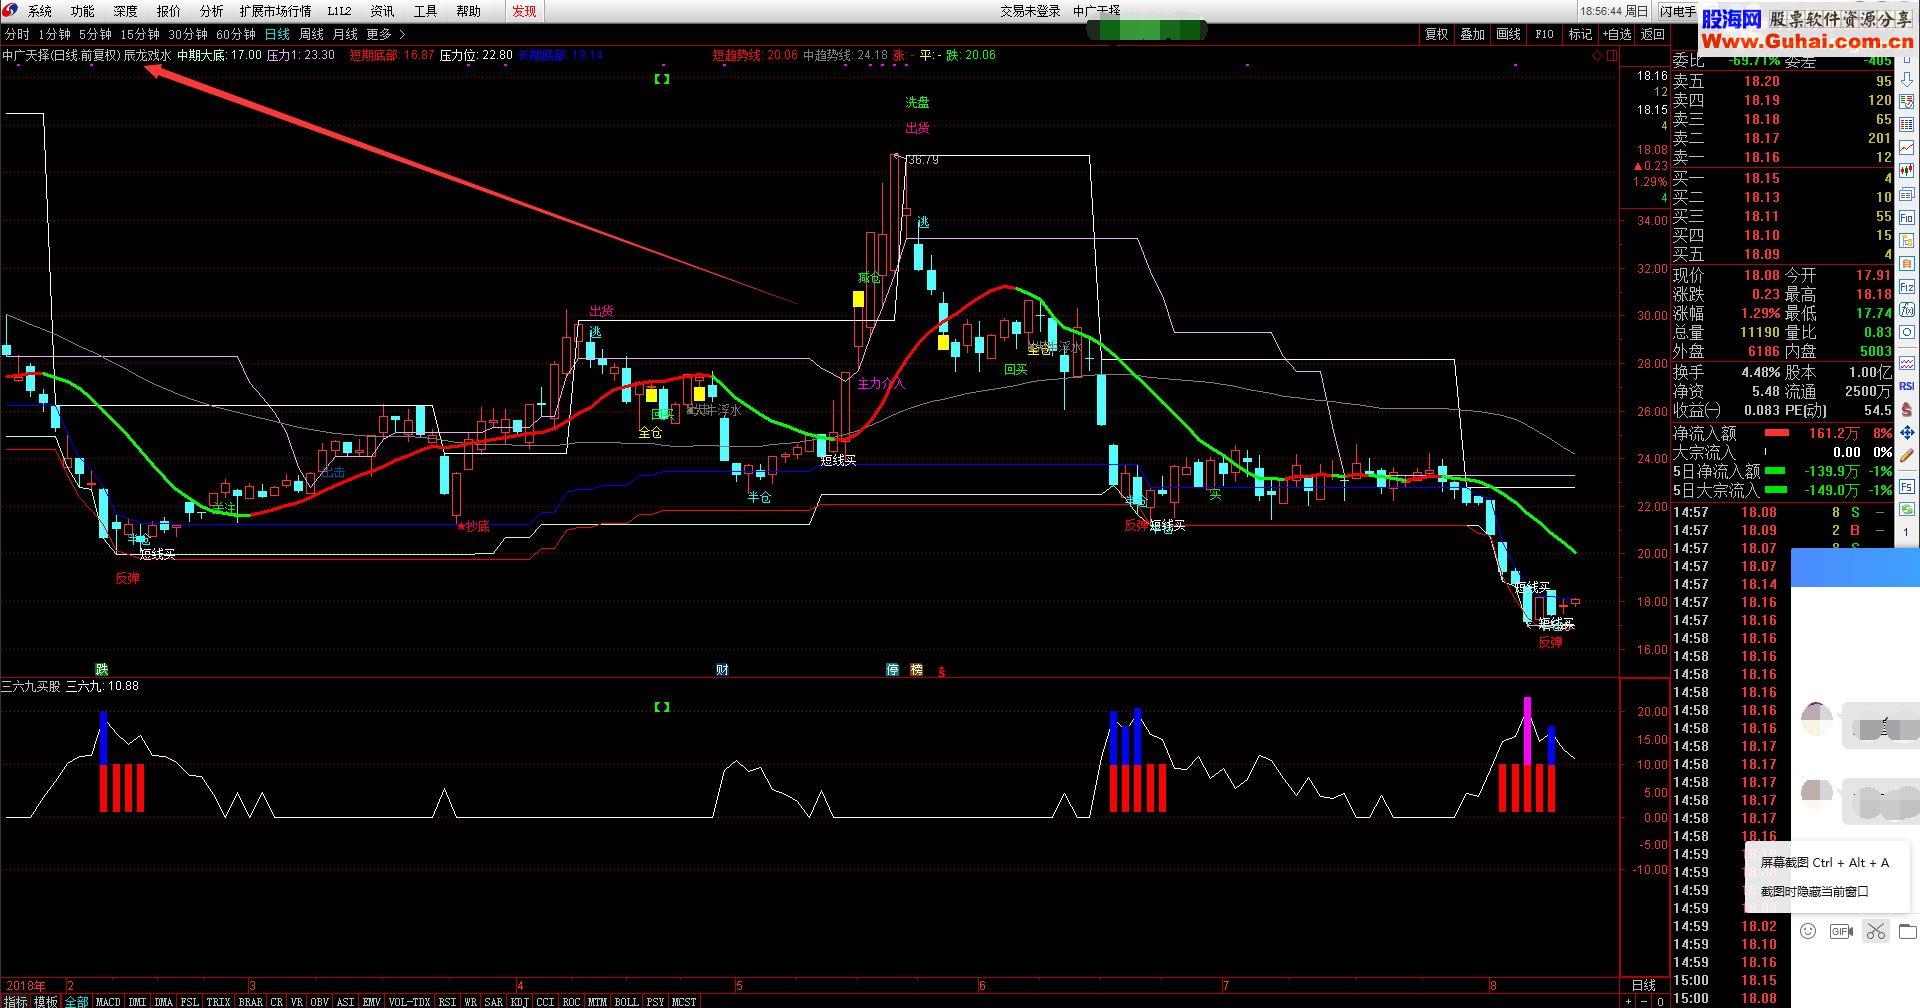The image size is (1920, 1008).
Task: Click the 日线 label at bottom right
Action: tap(1643, 985)
